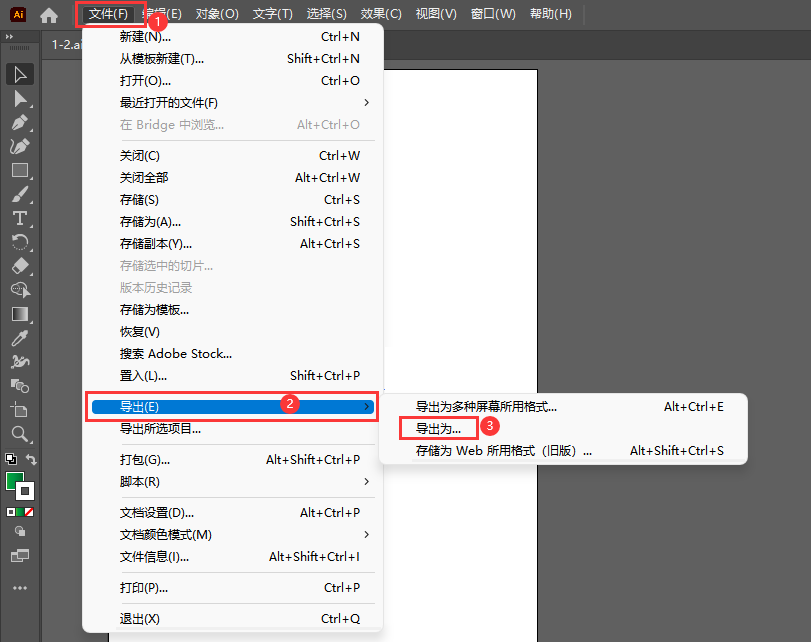Screen dimensions: 811x642
Task: Expand the 导出(E) submenu
Action: tap(233, 407)
